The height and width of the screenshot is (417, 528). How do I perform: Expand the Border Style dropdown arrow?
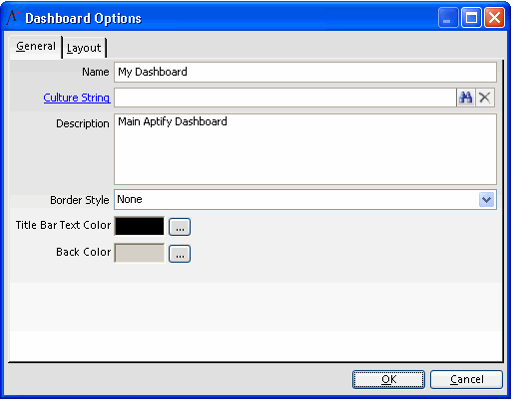pos(486,200)
